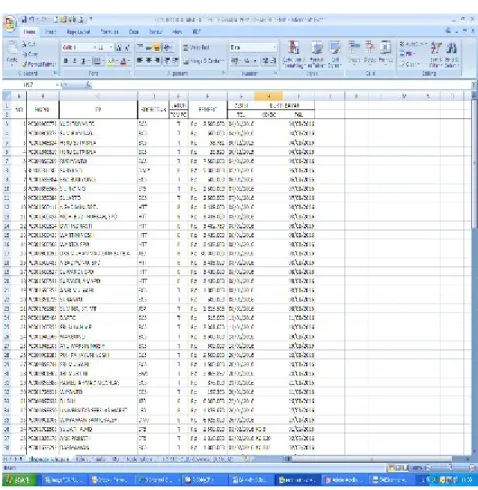Open Sort & Filter
The height and width of the screenshot is (490, 478).
[436, 54]
